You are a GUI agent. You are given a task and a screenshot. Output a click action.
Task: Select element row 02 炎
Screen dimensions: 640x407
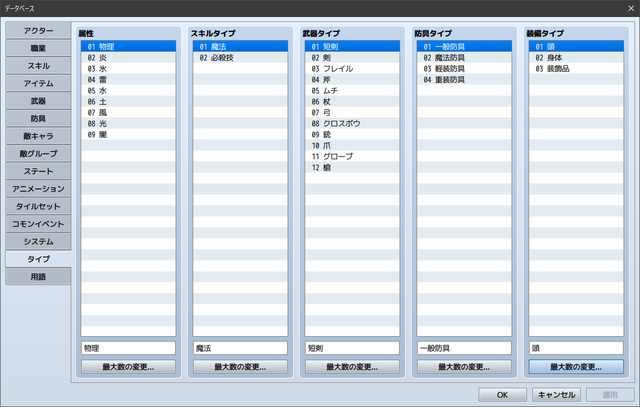point(128,58)
